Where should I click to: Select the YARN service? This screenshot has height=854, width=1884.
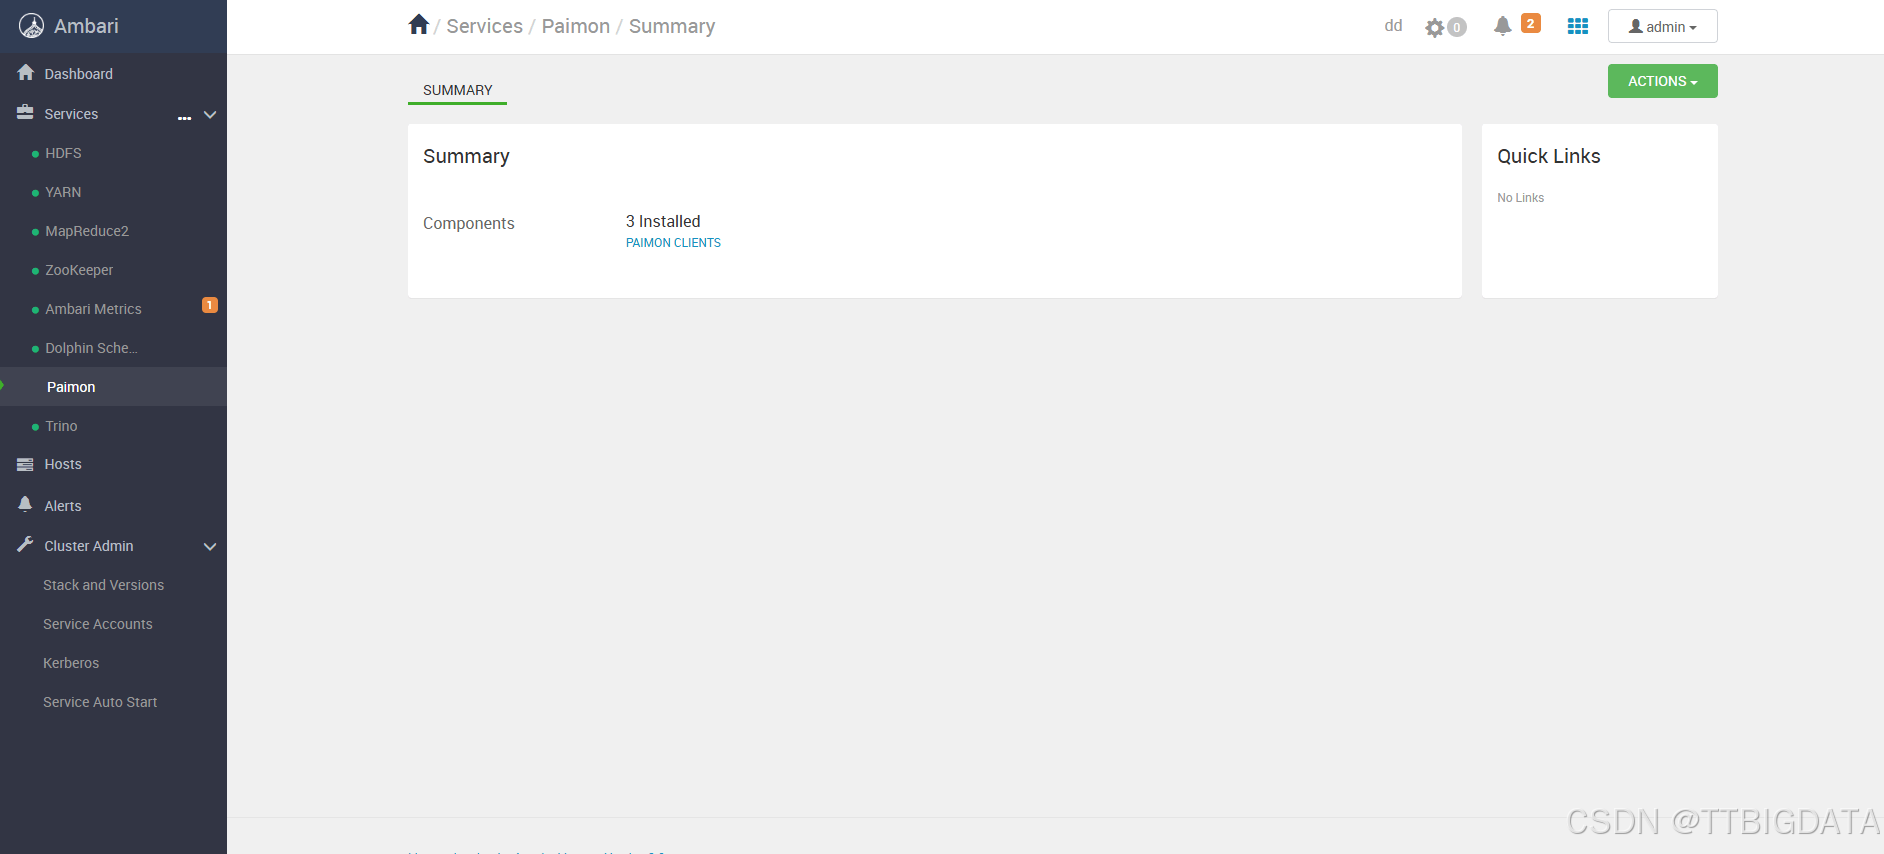tap(63, 192)
